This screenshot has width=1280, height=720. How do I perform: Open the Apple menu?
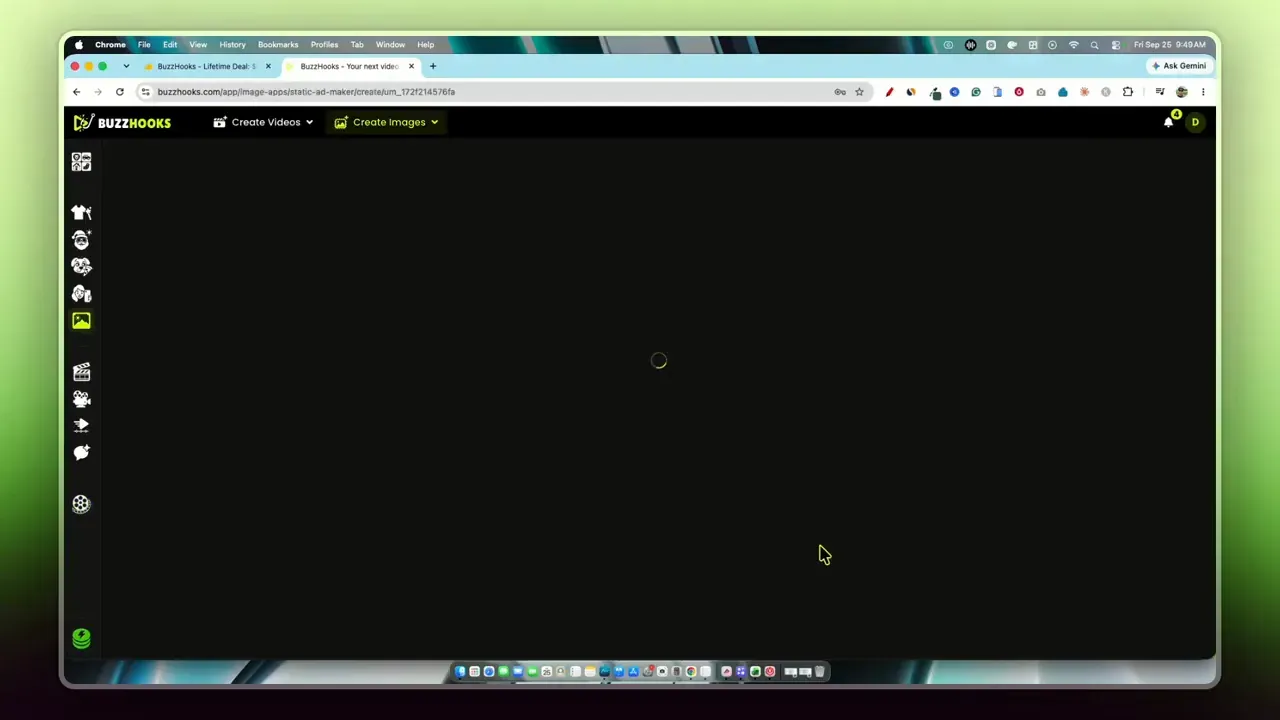[79, 45]
